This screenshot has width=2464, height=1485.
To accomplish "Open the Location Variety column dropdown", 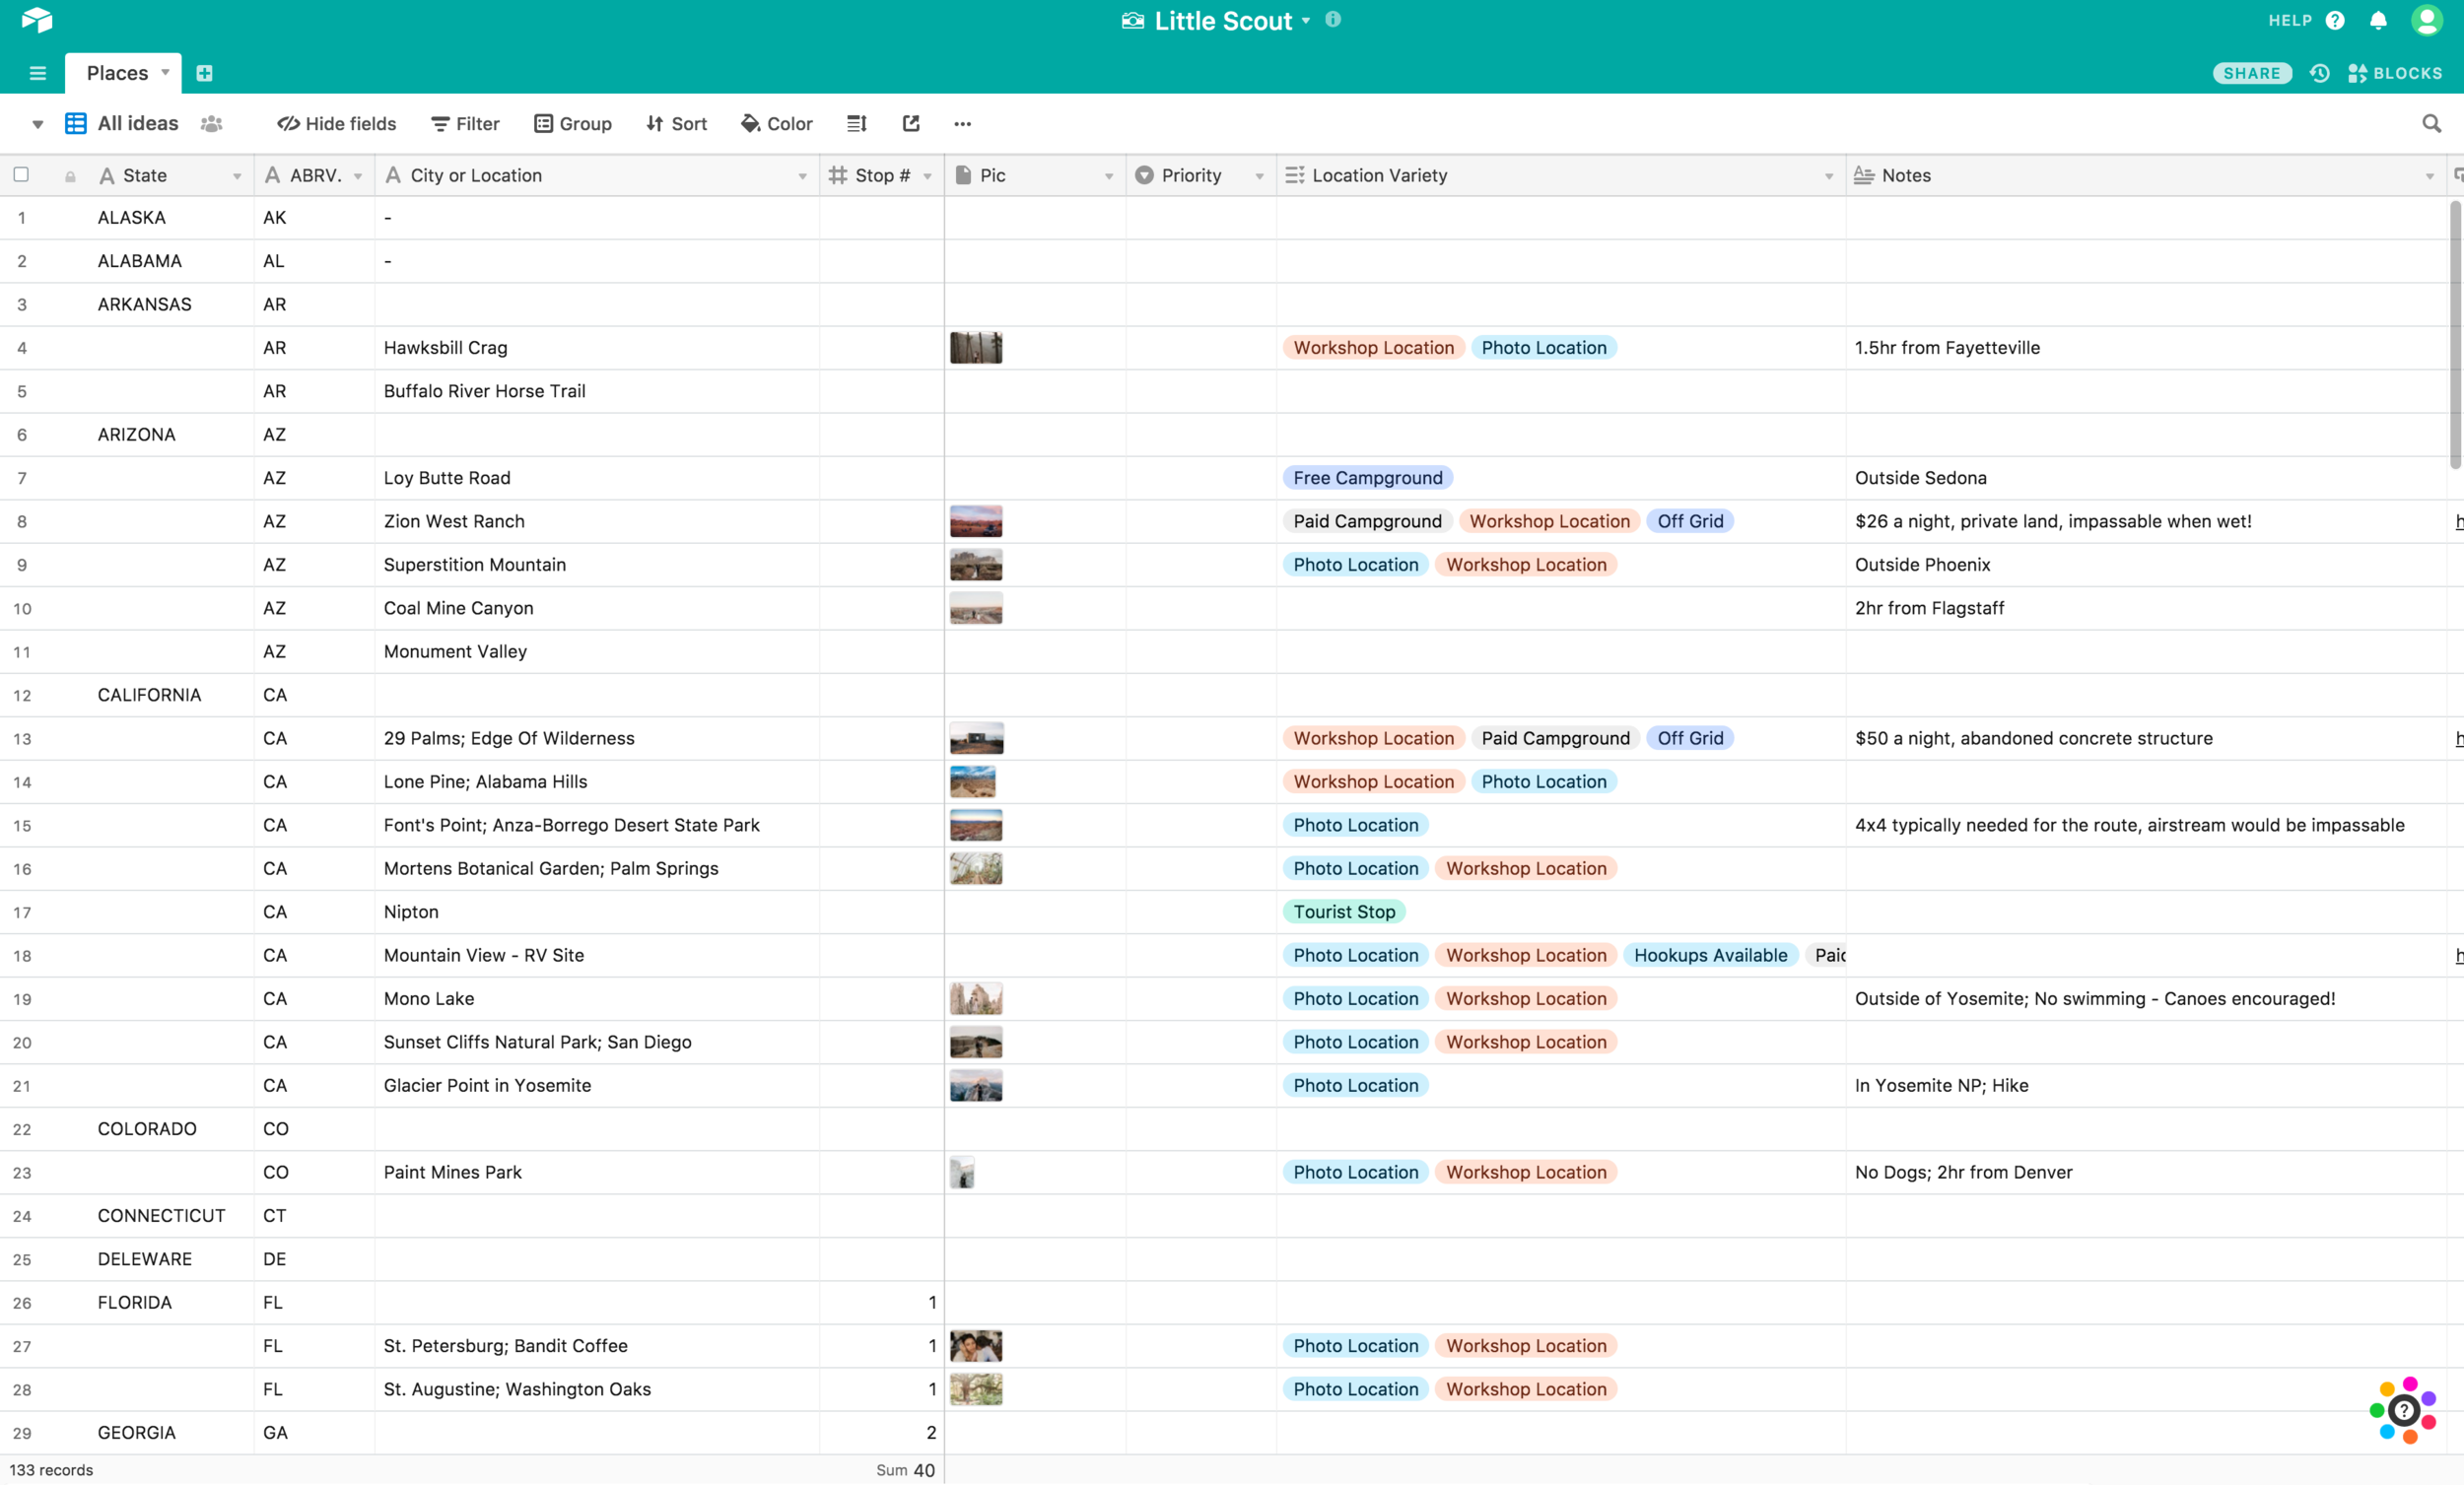I will tap(1828, 176).
